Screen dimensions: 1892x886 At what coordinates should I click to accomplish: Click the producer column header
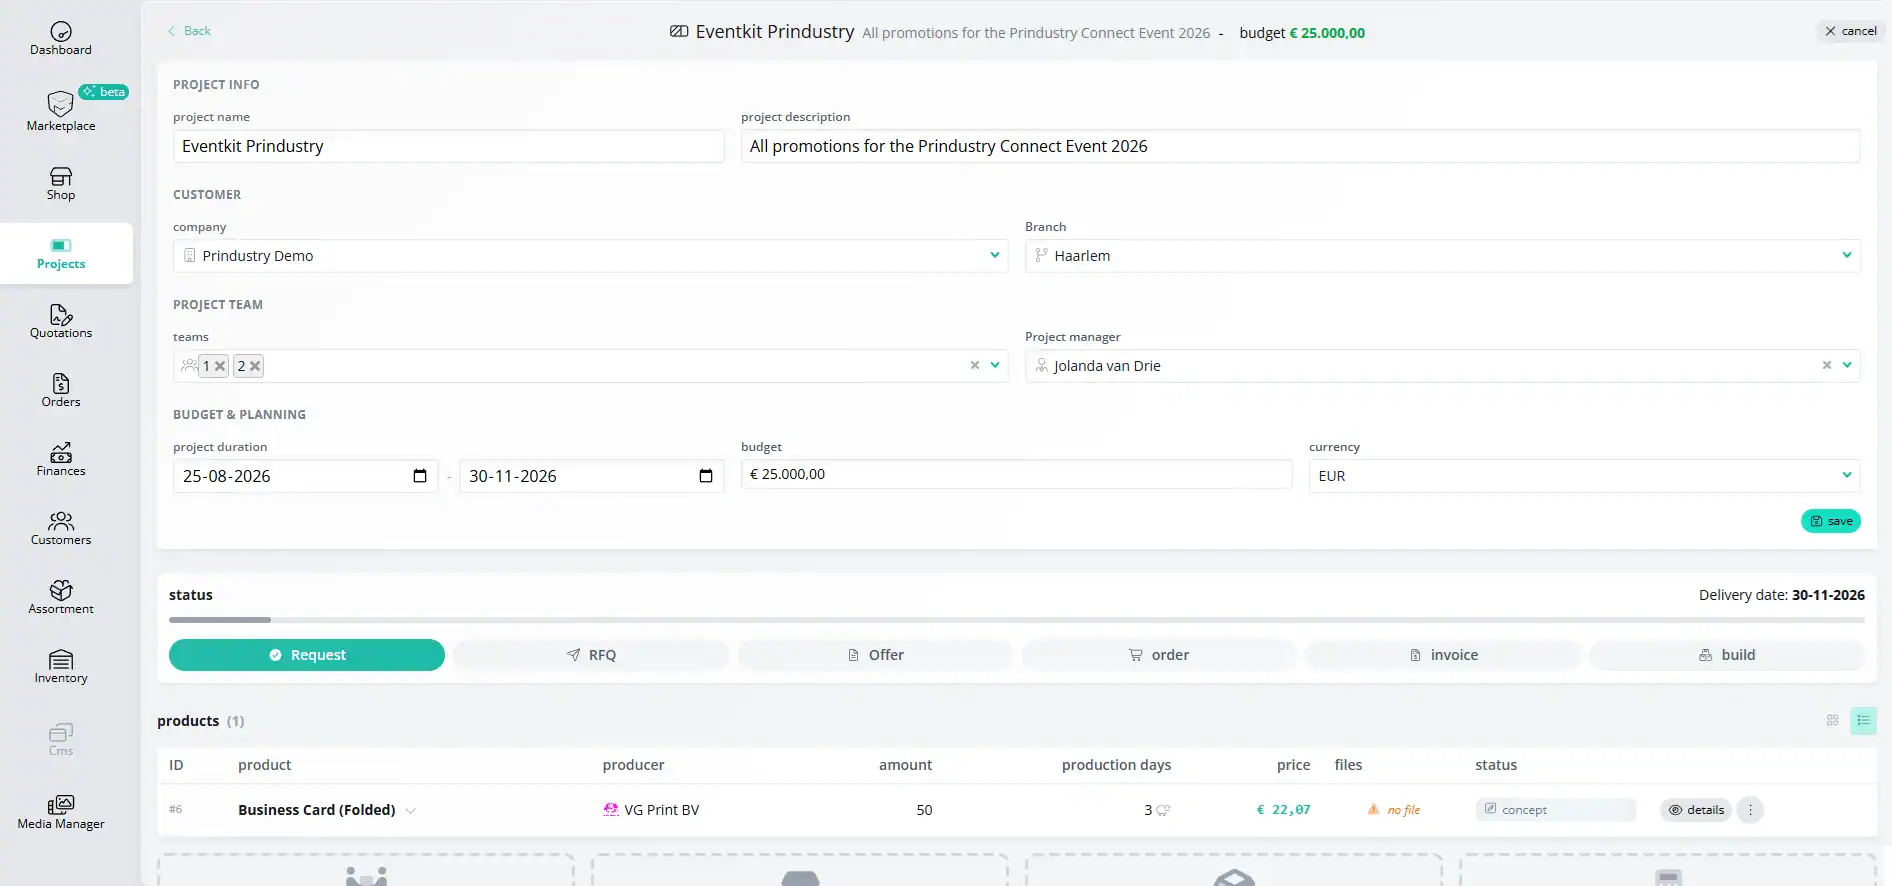click(x=633, y=765)
